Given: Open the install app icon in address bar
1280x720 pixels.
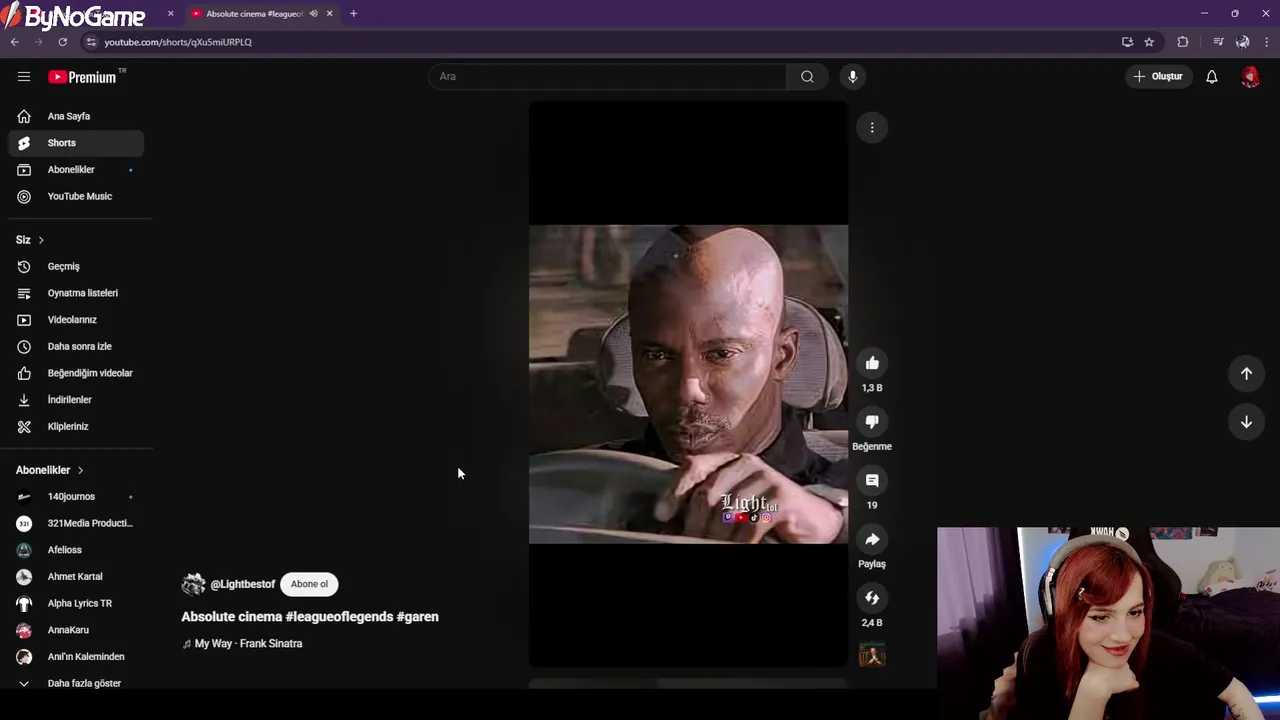Looking at the screenshot, I should pyautogui.click(x=1127, y=42).
